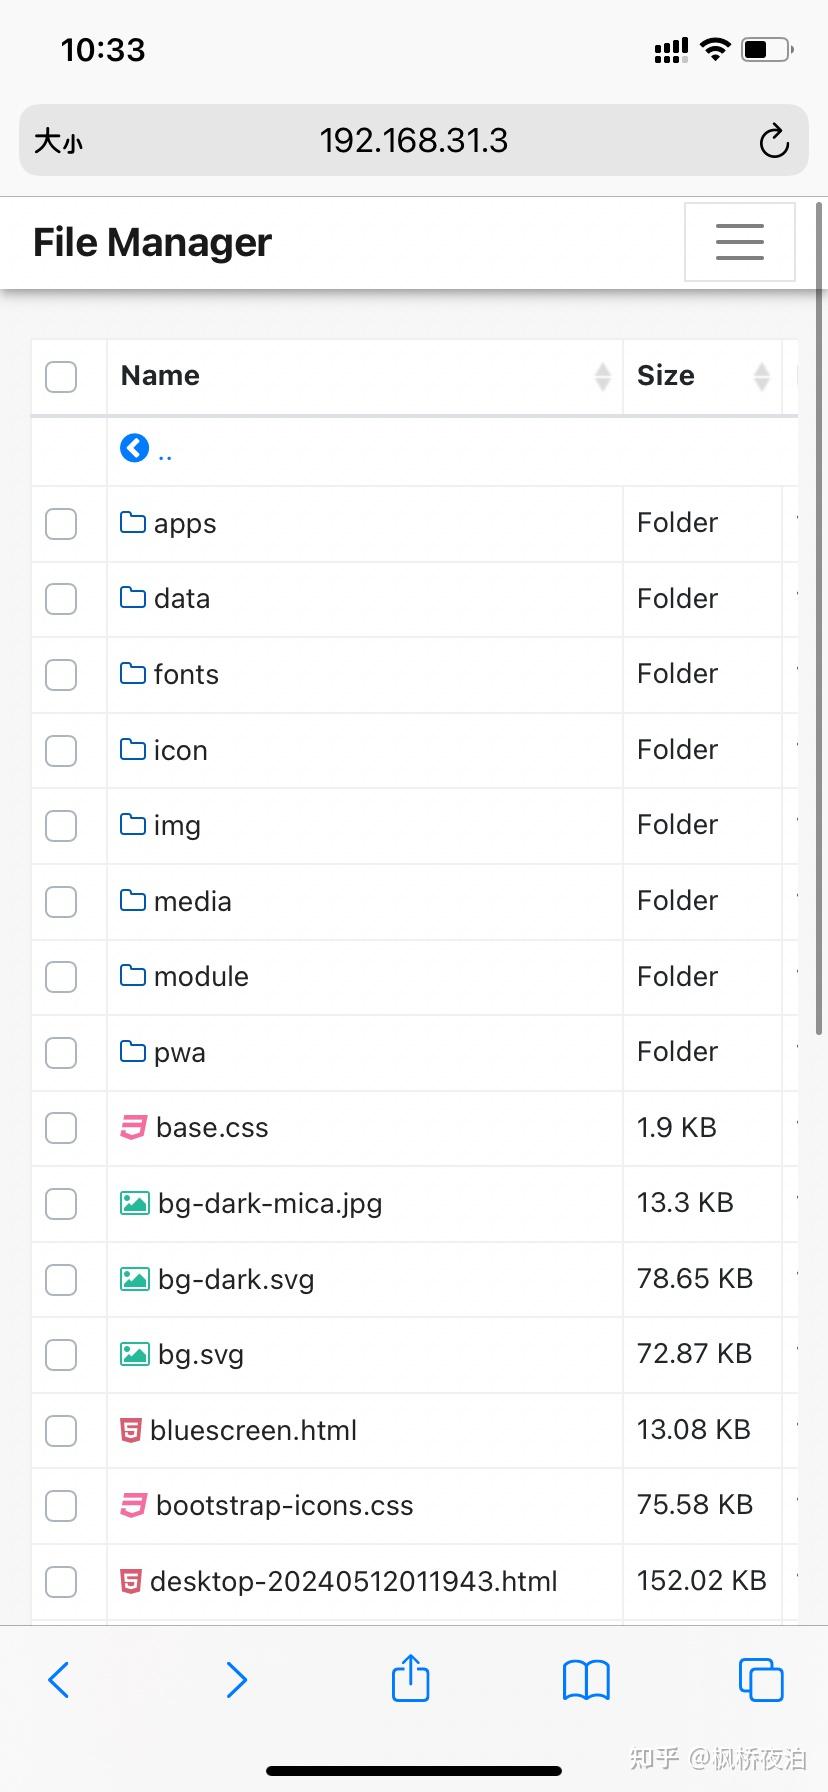Image resolution: width=828 pixels, height=1792 pixels.
Task: Click the folder icon next to apps
Action: tap(133, 523)
